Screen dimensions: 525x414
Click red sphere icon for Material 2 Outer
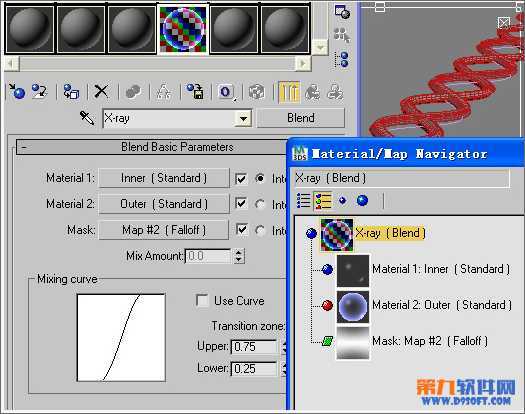click(x=327, y=305)
